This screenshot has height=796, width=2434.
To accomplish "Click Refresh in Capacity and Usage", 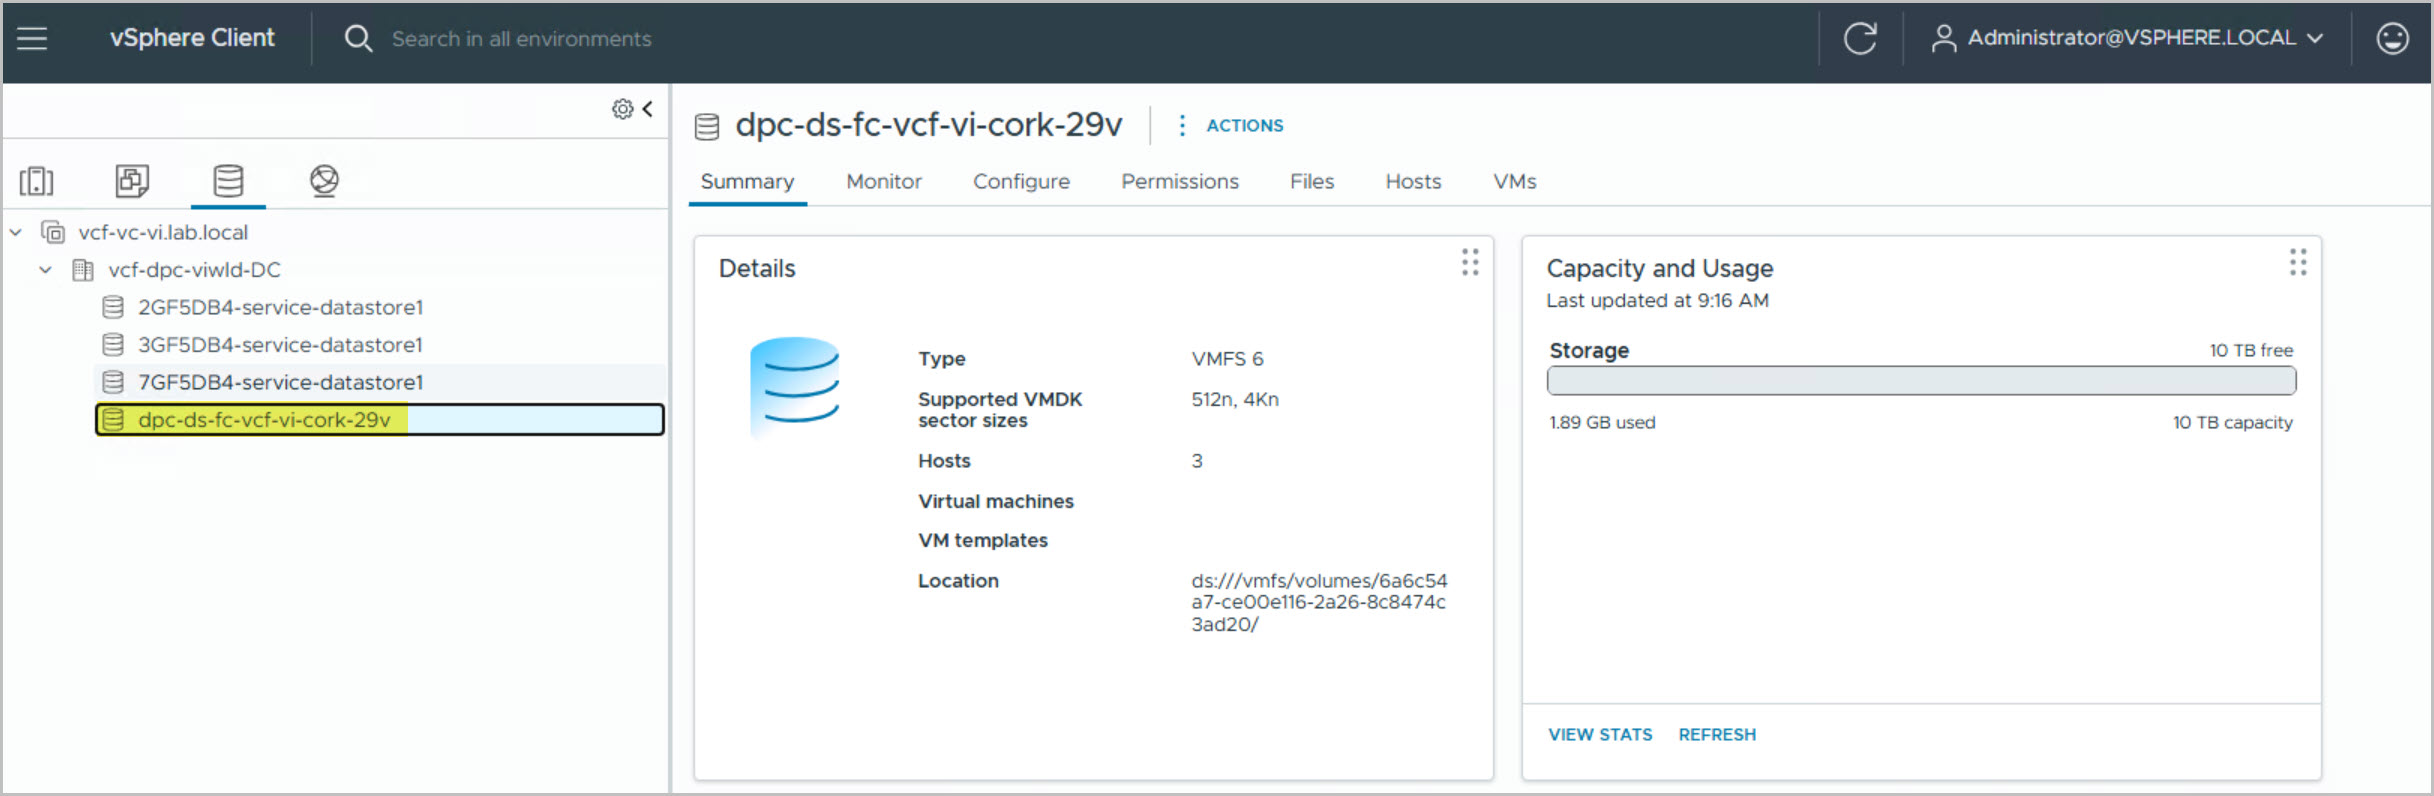I will click(1717, 735).
